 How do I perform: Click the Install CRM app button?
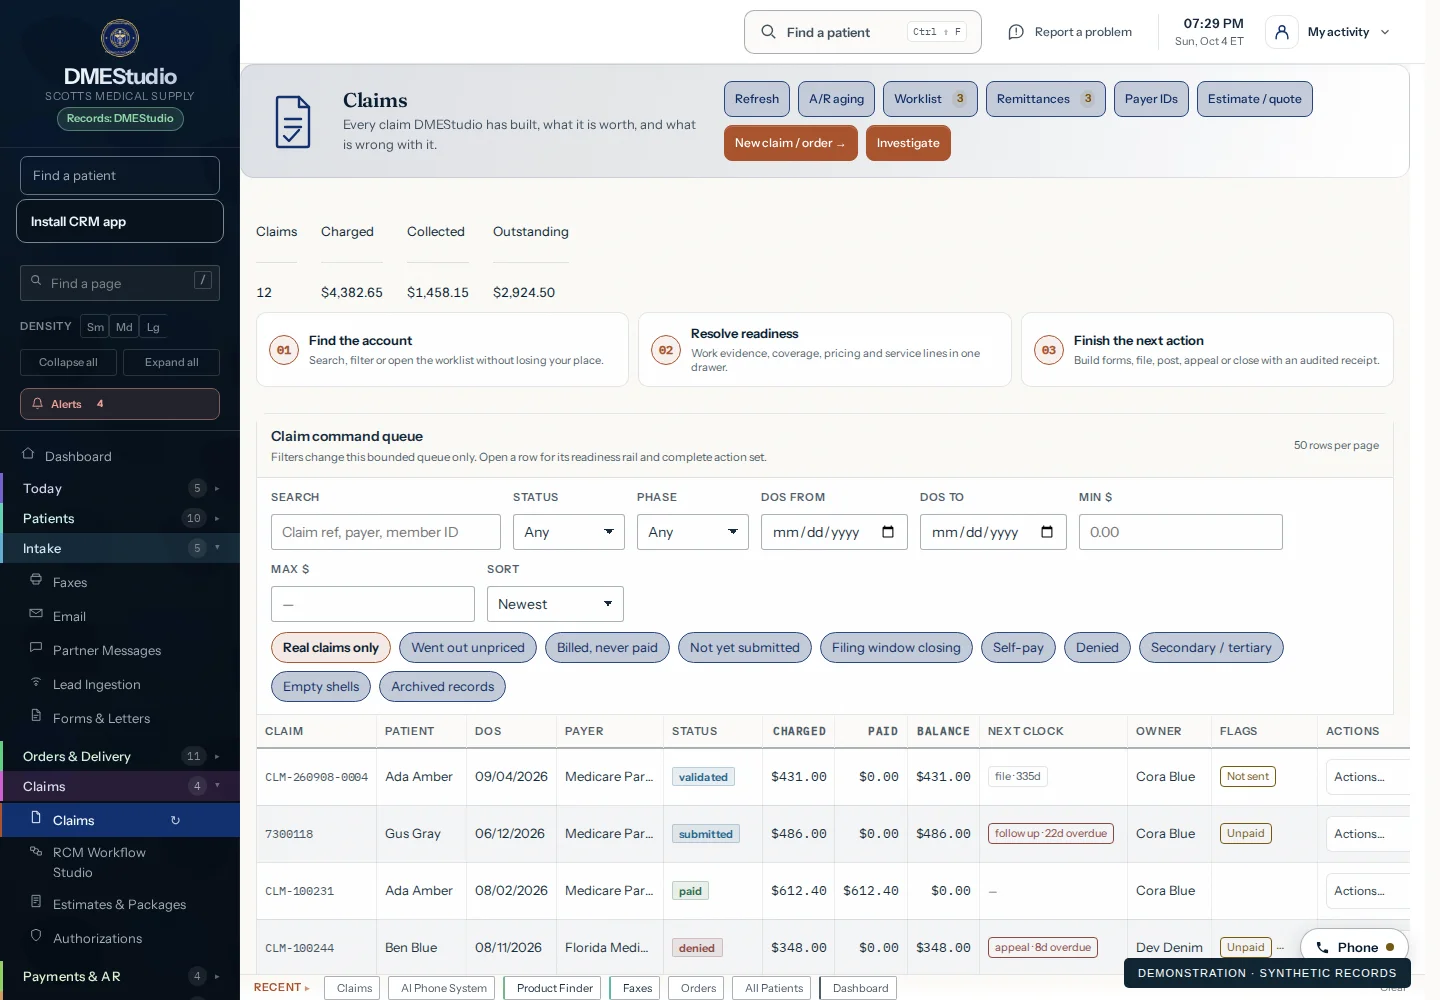pyautogui.click(x=120, y=221)
